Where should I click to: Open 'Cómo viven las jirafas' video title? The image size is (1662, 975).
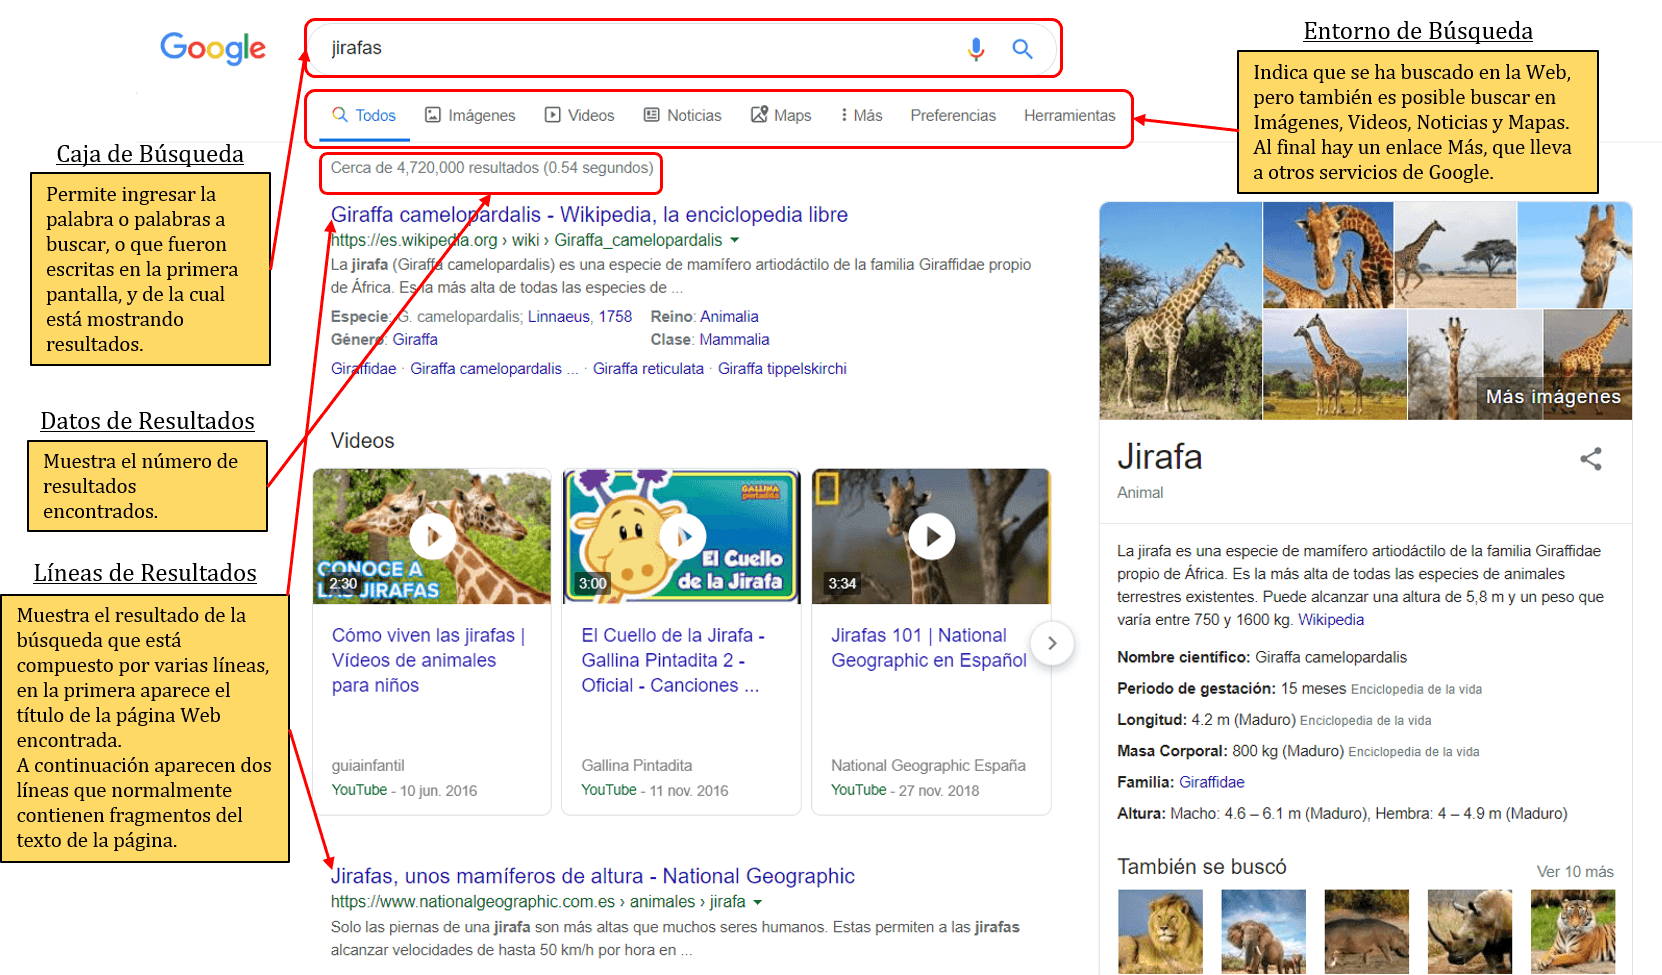click(x=428, y=660)
